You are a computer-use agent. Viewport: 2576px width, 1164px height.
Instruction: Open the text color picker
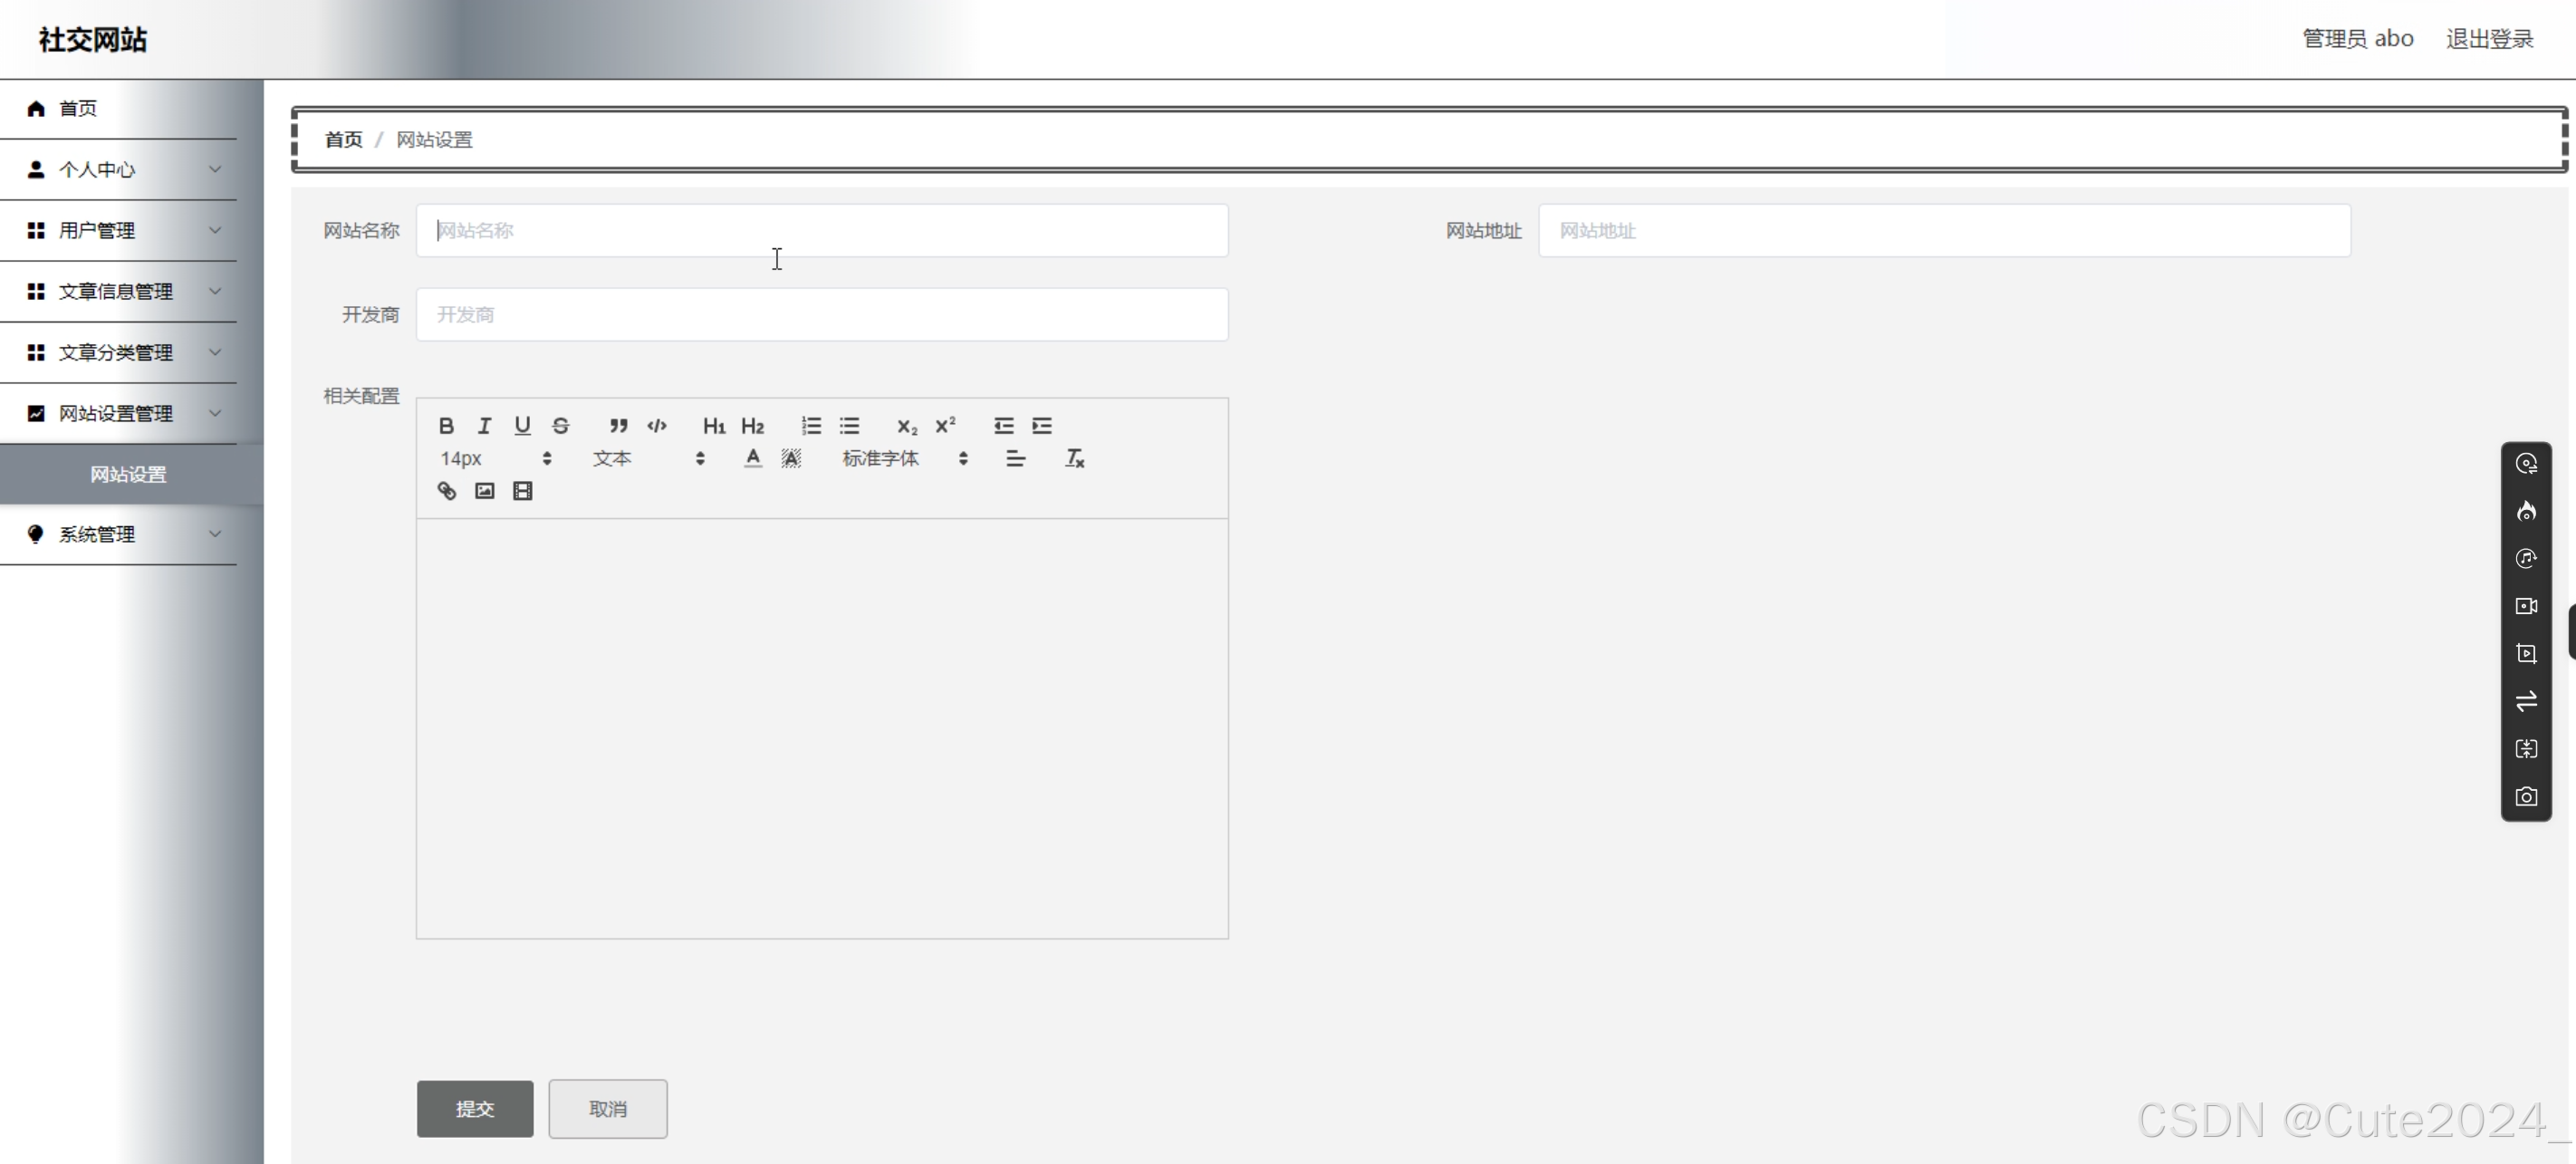[753, 458]
